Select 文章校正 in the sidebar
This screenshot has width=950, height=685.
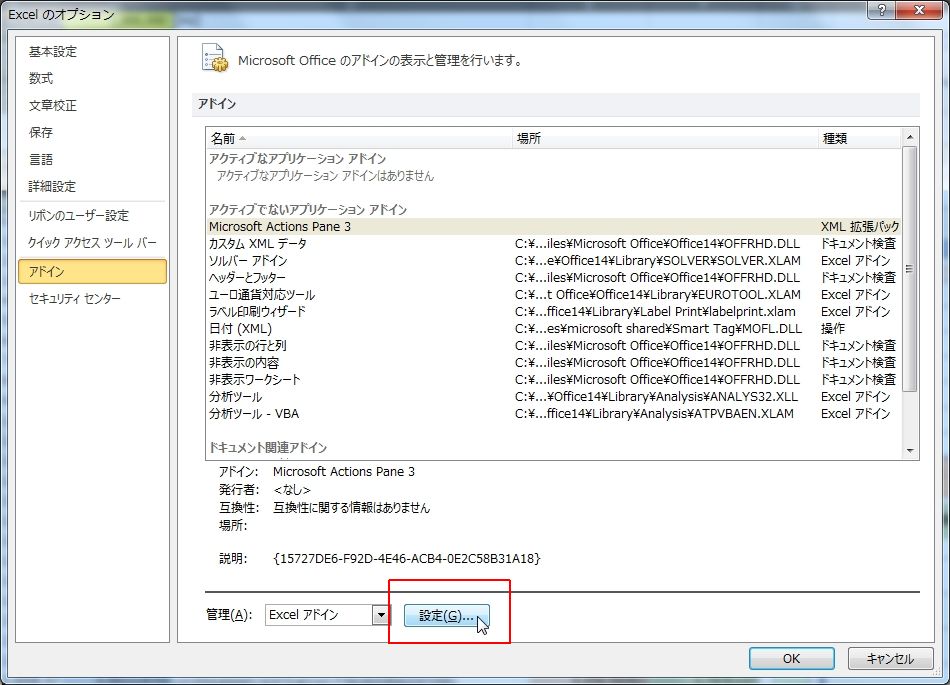point(53,105)
